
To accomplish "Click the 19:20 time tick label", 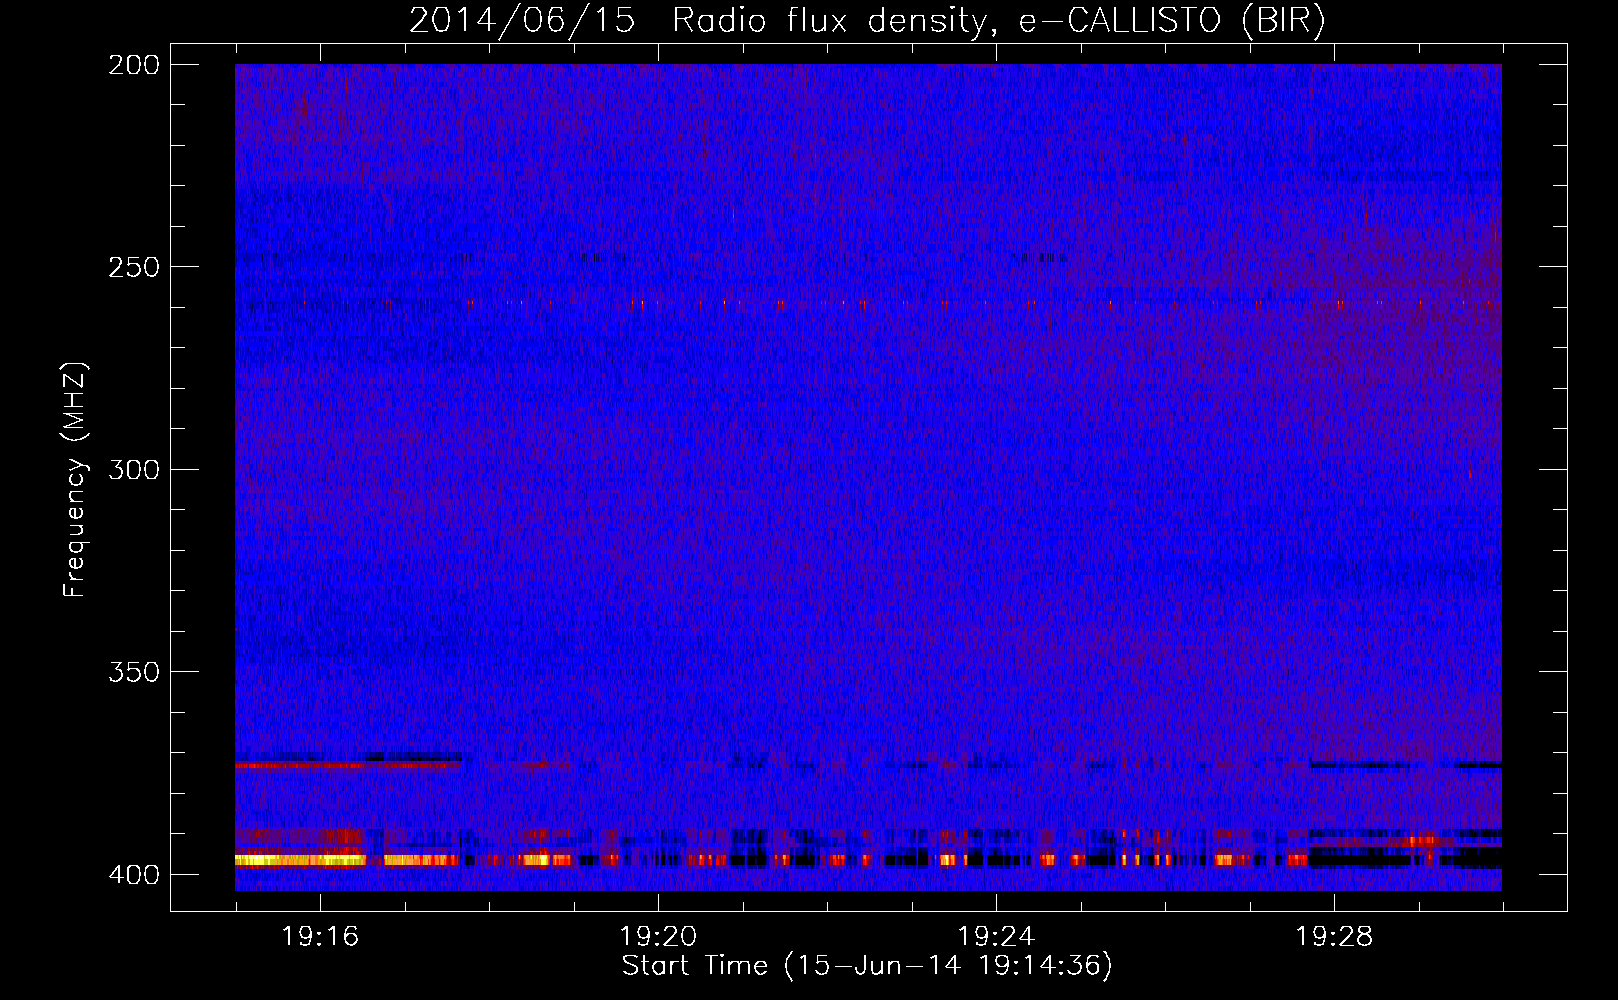I will pos(658,937).
